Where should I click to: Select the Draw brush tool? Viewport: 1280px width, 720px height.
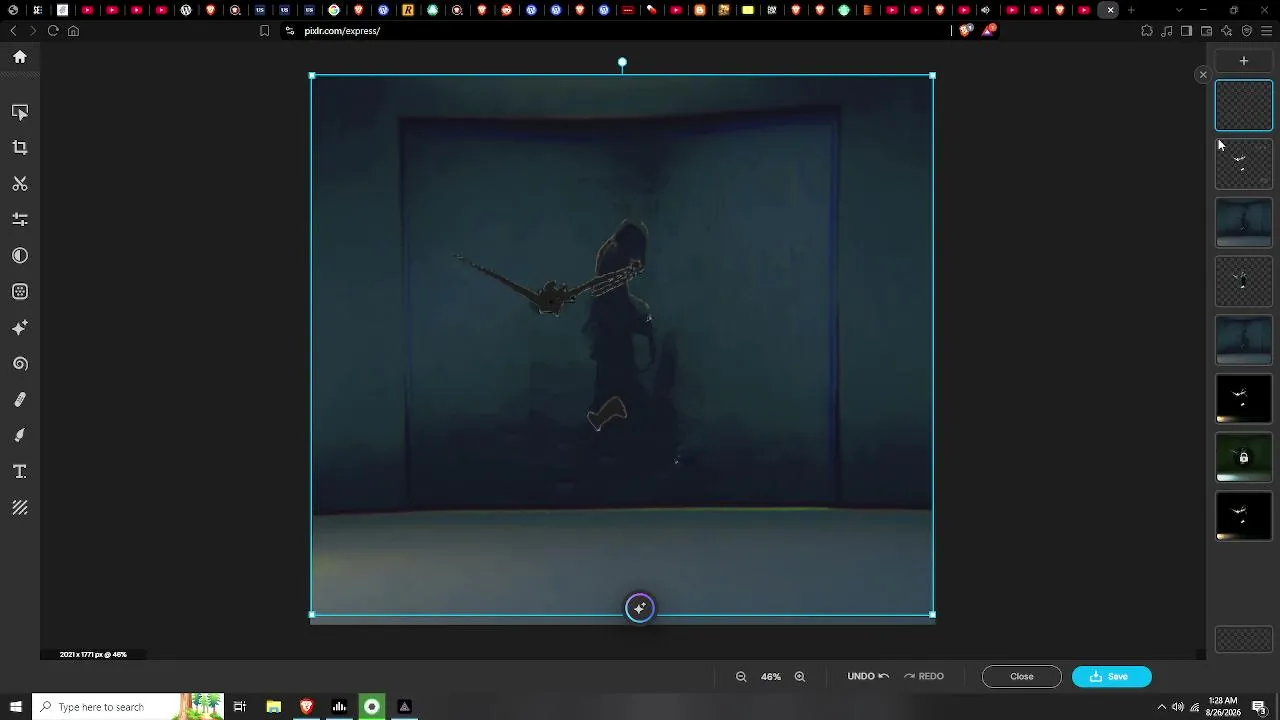[x=20, y=436]
